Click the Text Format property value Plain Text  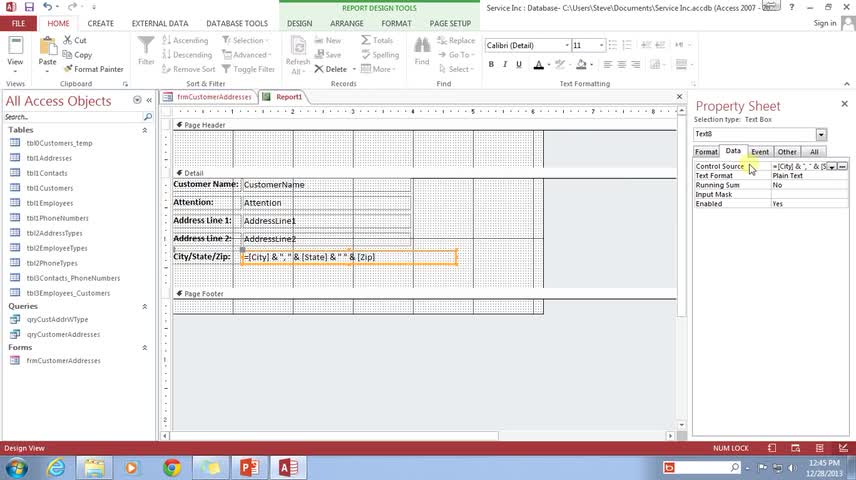[810, 176]
